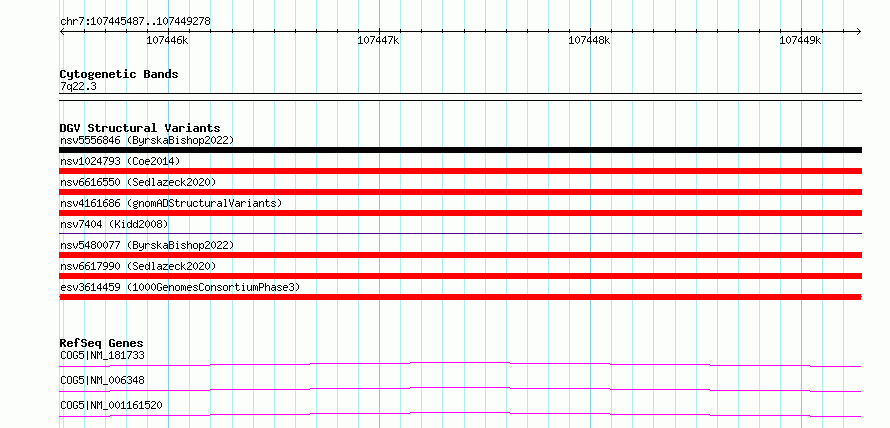Open variant esv3614459 (1000GenomesConsortiumPhase3) label
The width and height of the screenshot is (890, 428).
tap(180, 287)
